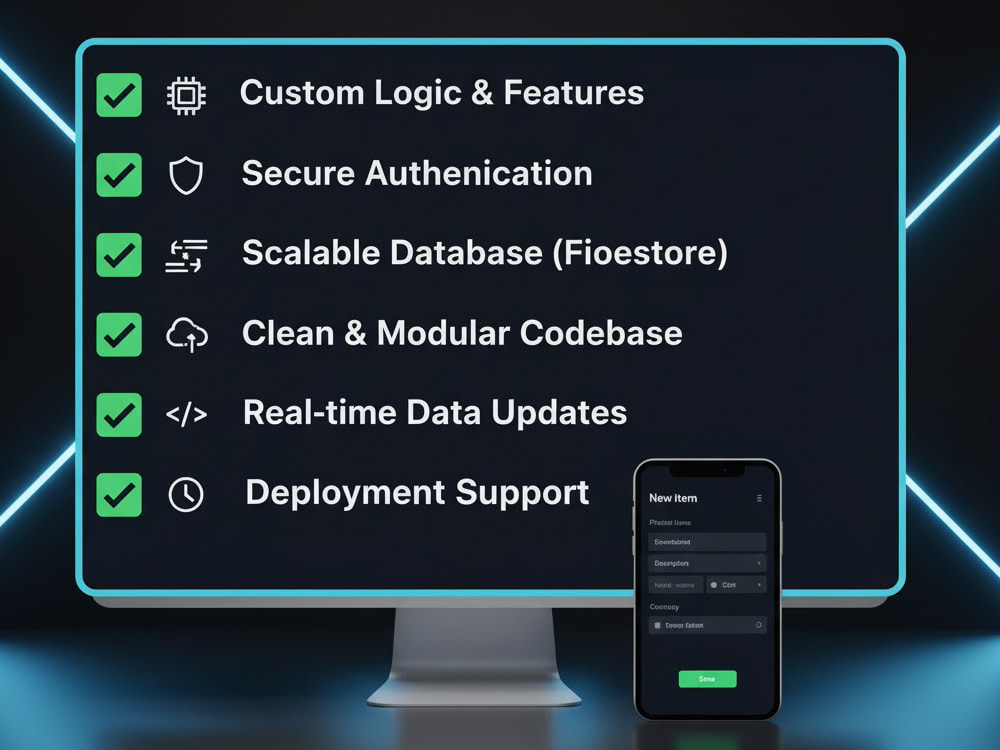The height and width of the screenshot is (750, 1000).
Task: Click the cloud upload icon beside Clean & Modular Codebase
Action: point(187,335)
